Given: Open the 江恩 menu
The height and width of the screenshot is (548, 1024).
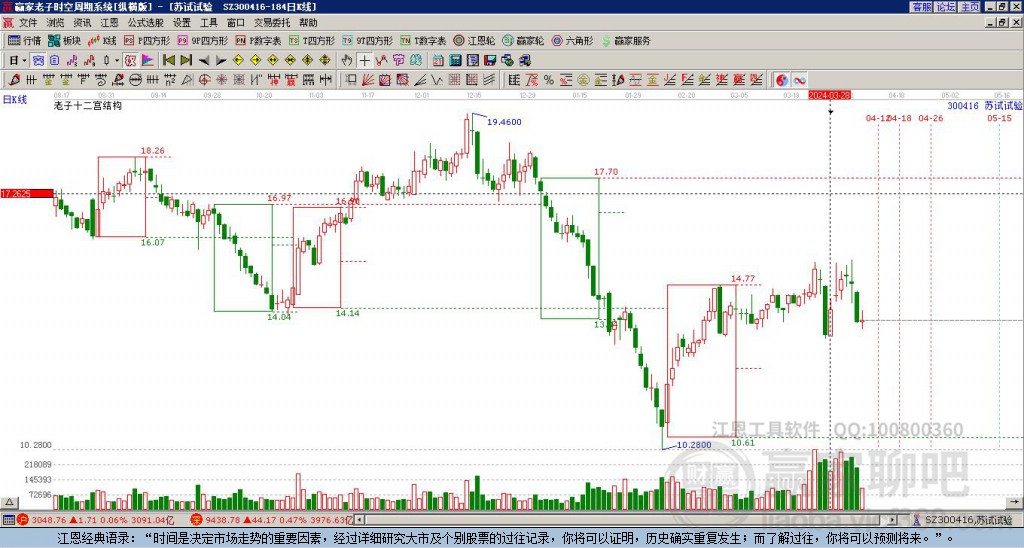Looking at the screenshot, I should click(x=109, y=23).
